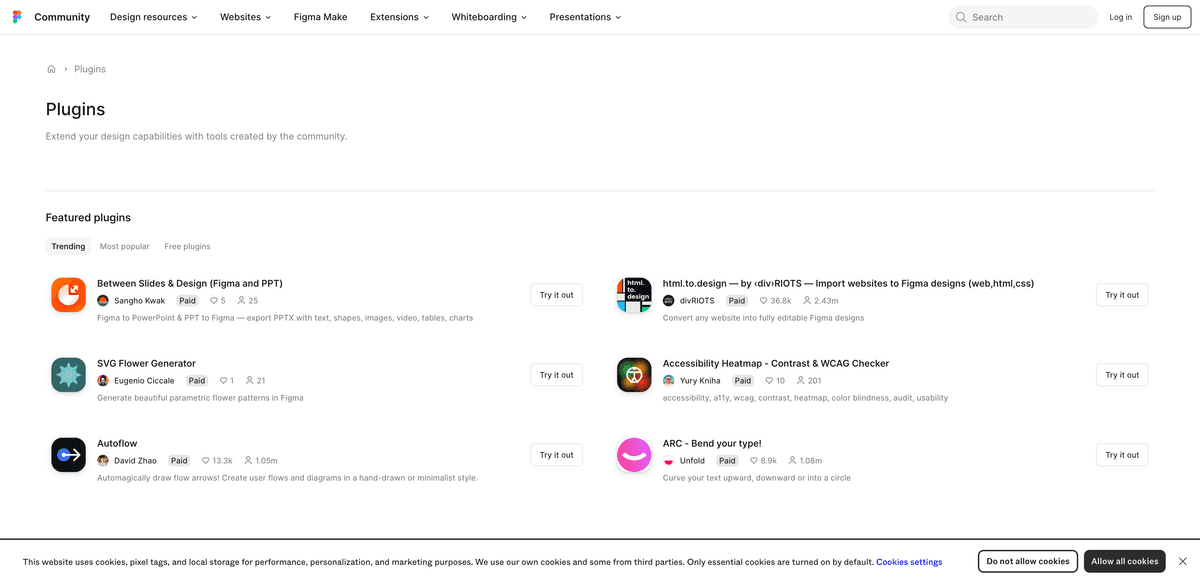Open ARC - Bend your type! title

click(712, 444)
